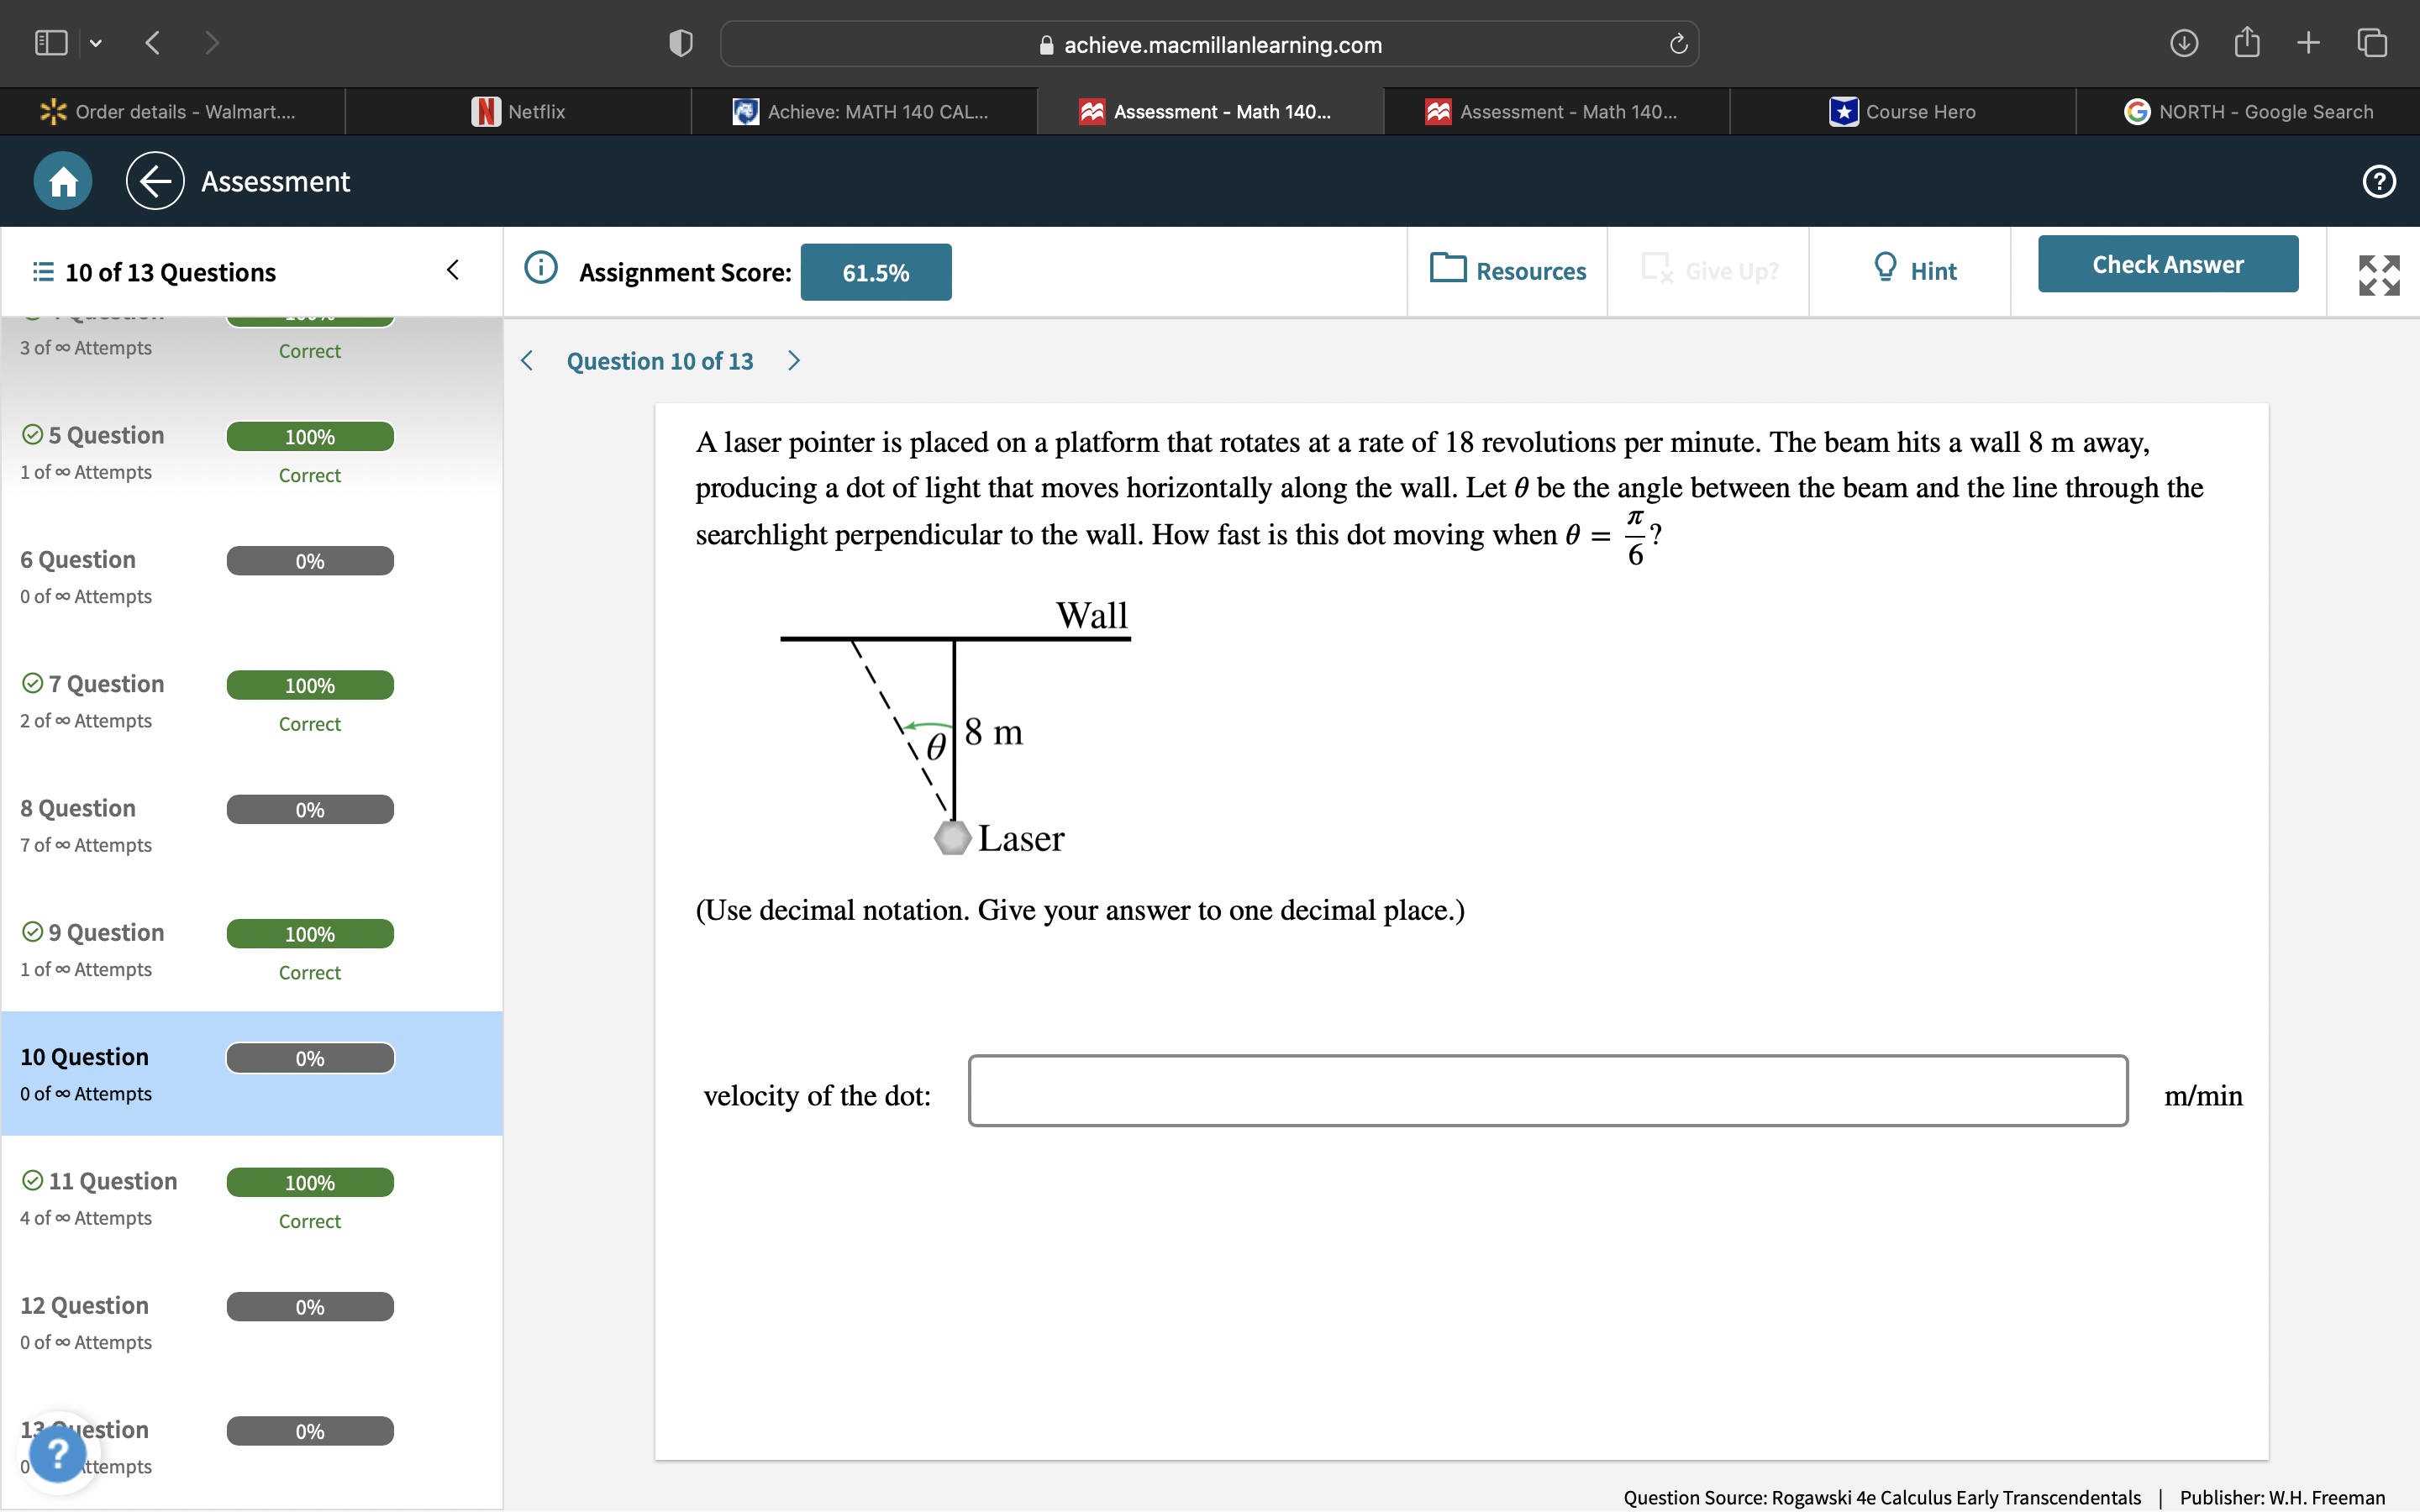This screenshot has height=1512, width=2420.
Task: Click the Assignment Score info icon
Action: point(540,268)
